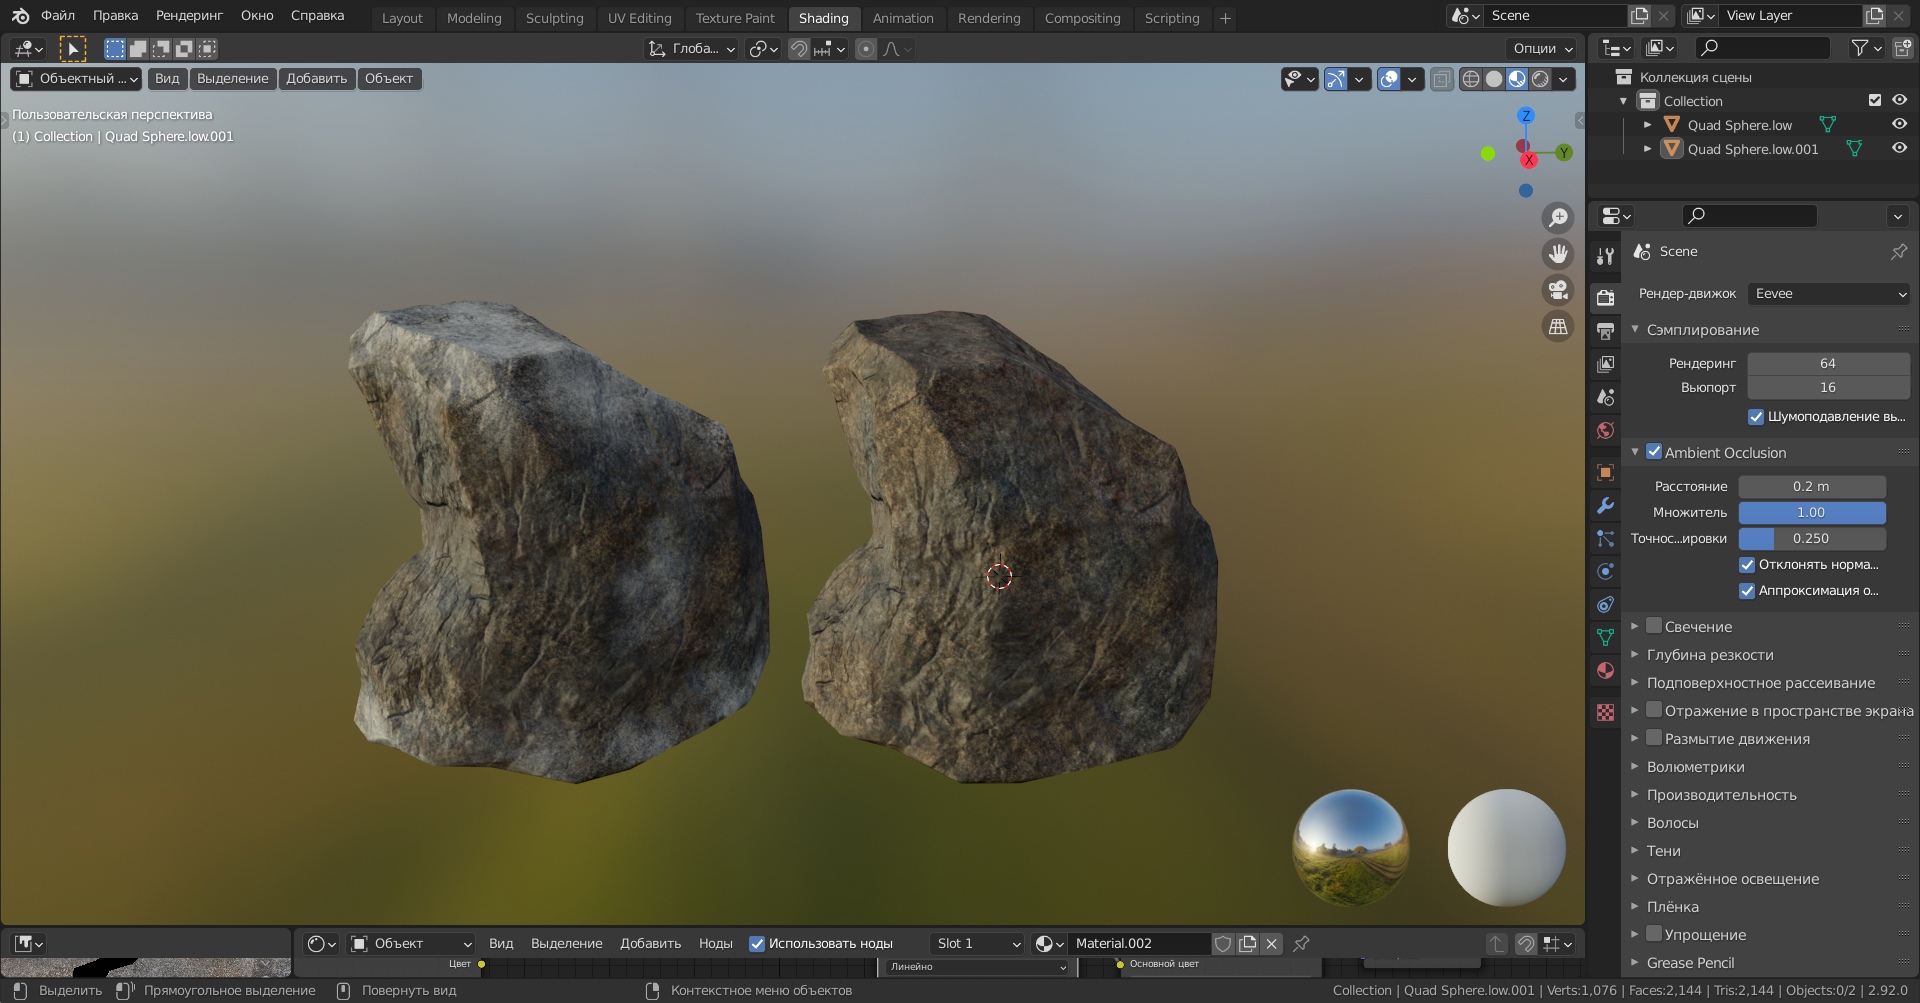Toggle X-ray mode icon
This screenshot has height=1003, width=1920.
[x=1441, y=79]
